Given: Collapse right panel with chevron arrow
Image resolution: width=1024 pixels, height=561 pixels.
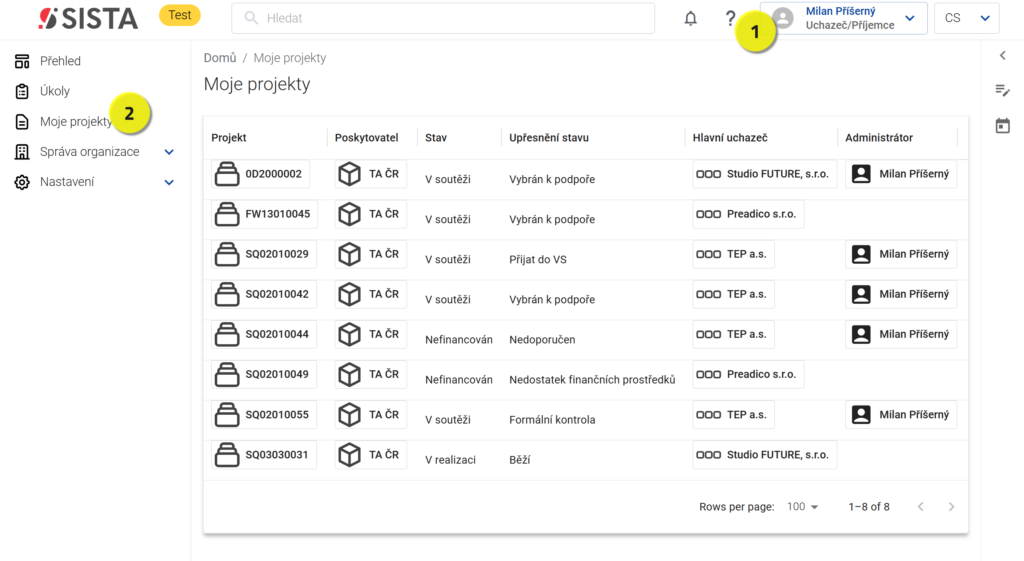Looking at the screenshot, I should [1002, 56].
